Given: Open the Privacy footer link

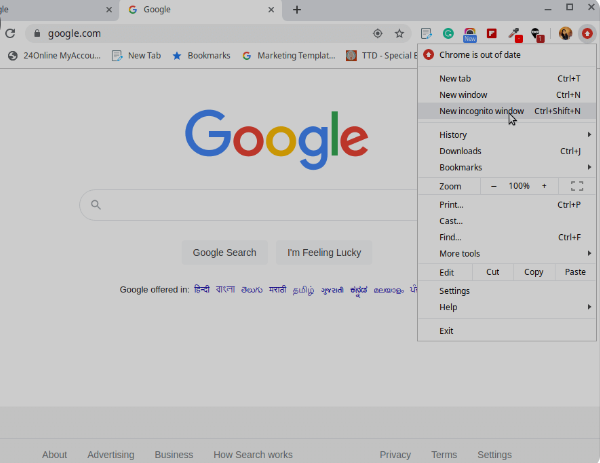Looking at the screenshot, I should click(x=395, y=455).
